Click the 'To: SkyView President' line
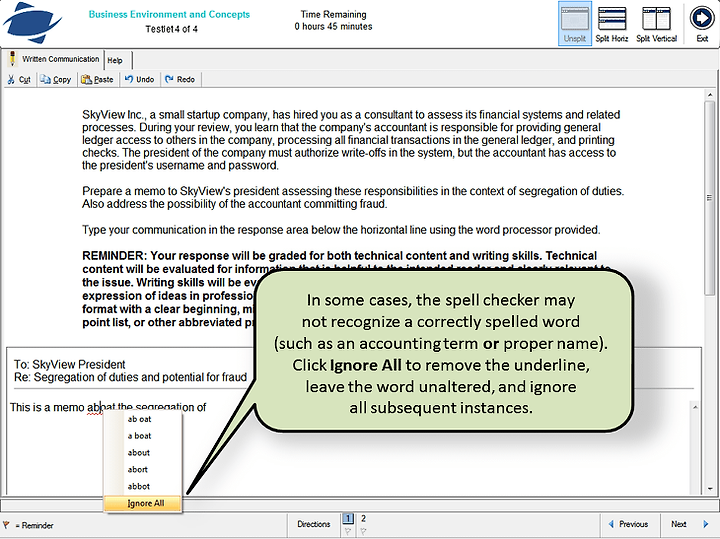 pos(69,365)
